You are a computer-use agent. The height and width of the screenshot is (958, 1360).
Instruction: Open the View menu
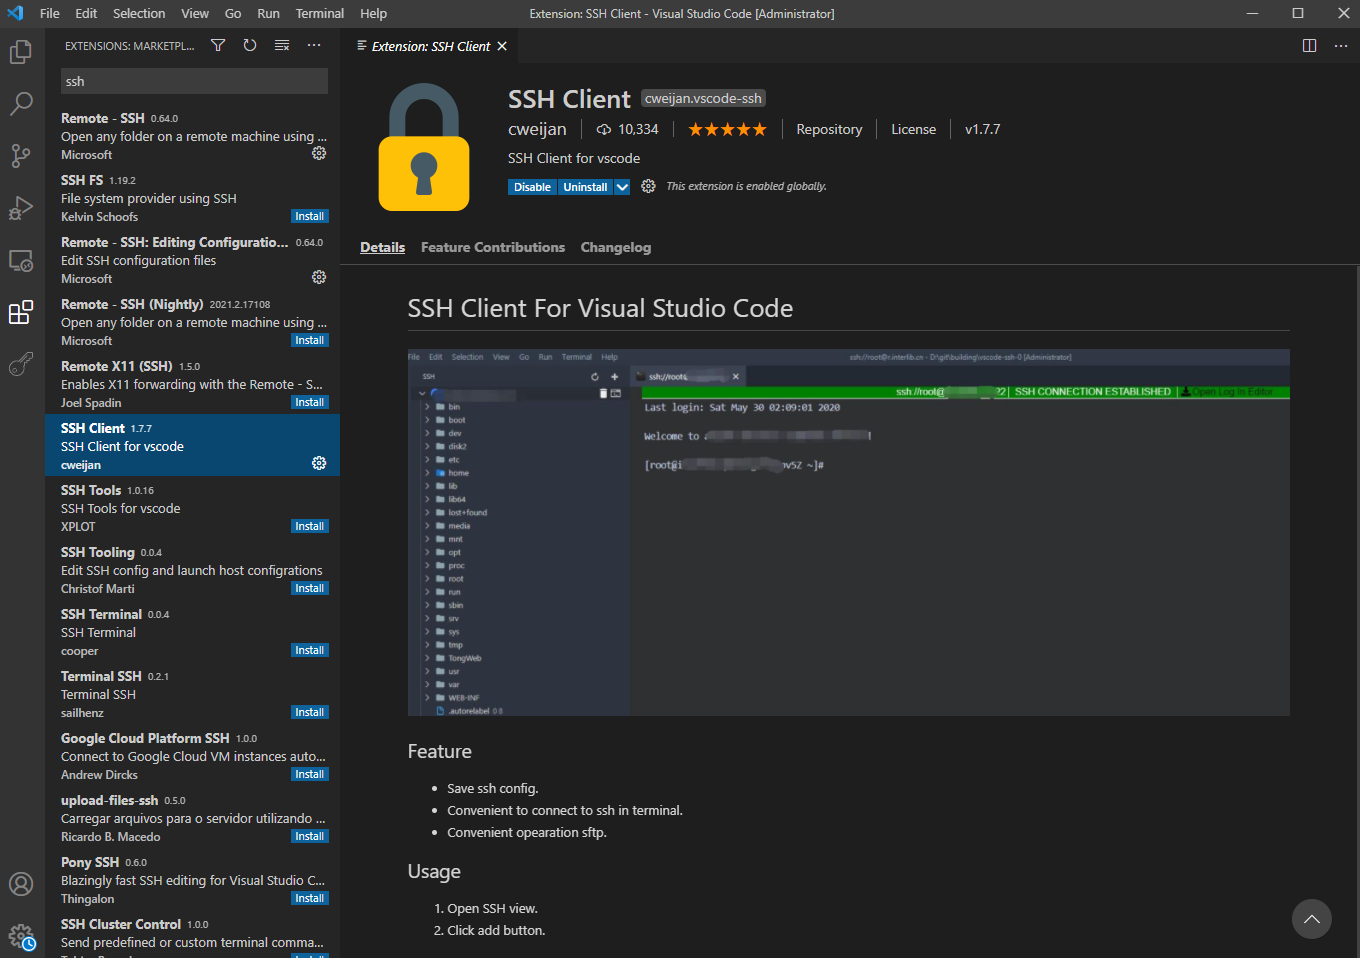tap(195, 13)
